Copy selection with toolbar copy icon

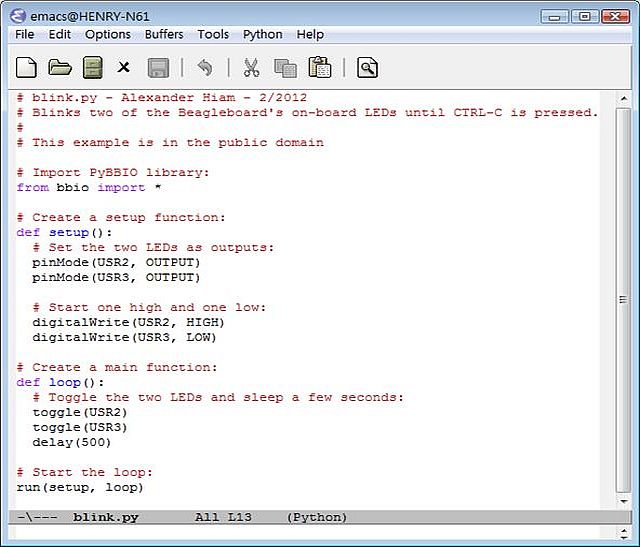[x=285, y=68]
